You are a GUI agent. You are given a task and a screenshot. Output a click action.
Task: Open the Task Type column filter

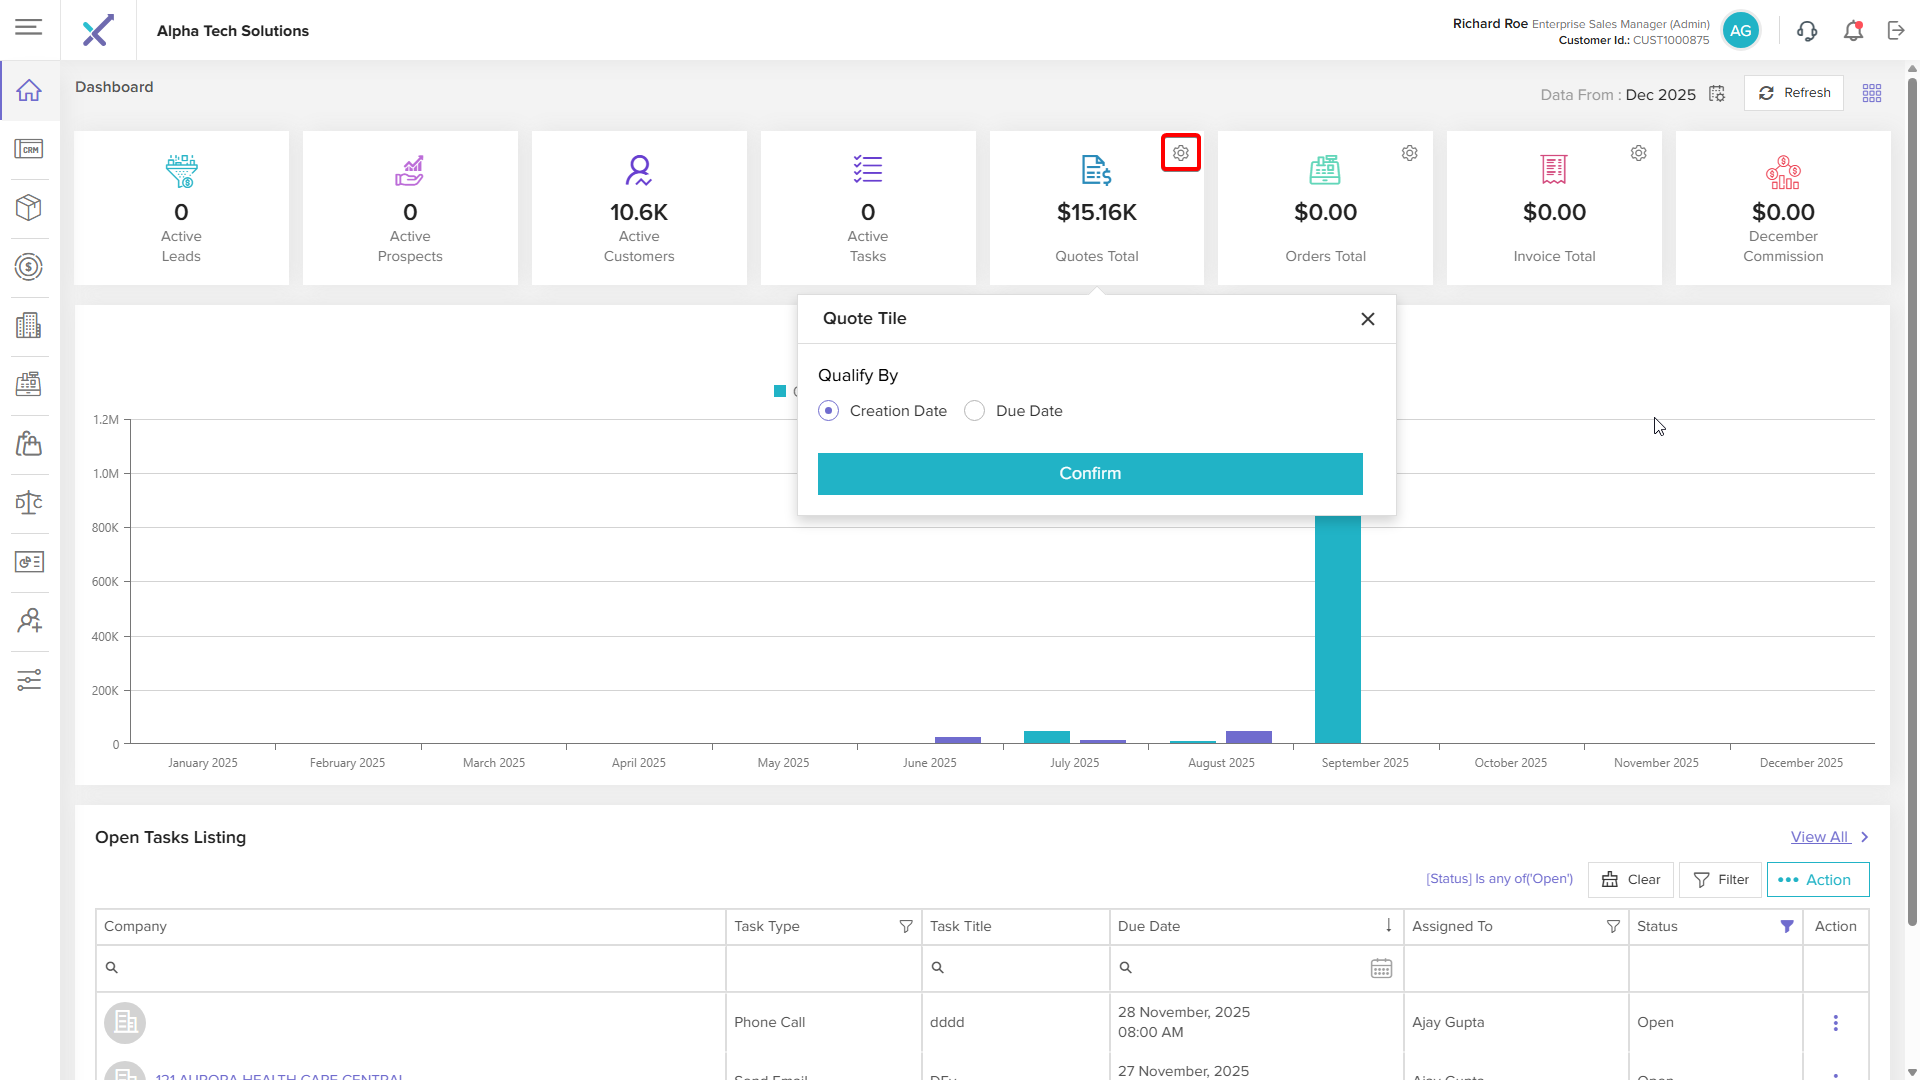906,927
